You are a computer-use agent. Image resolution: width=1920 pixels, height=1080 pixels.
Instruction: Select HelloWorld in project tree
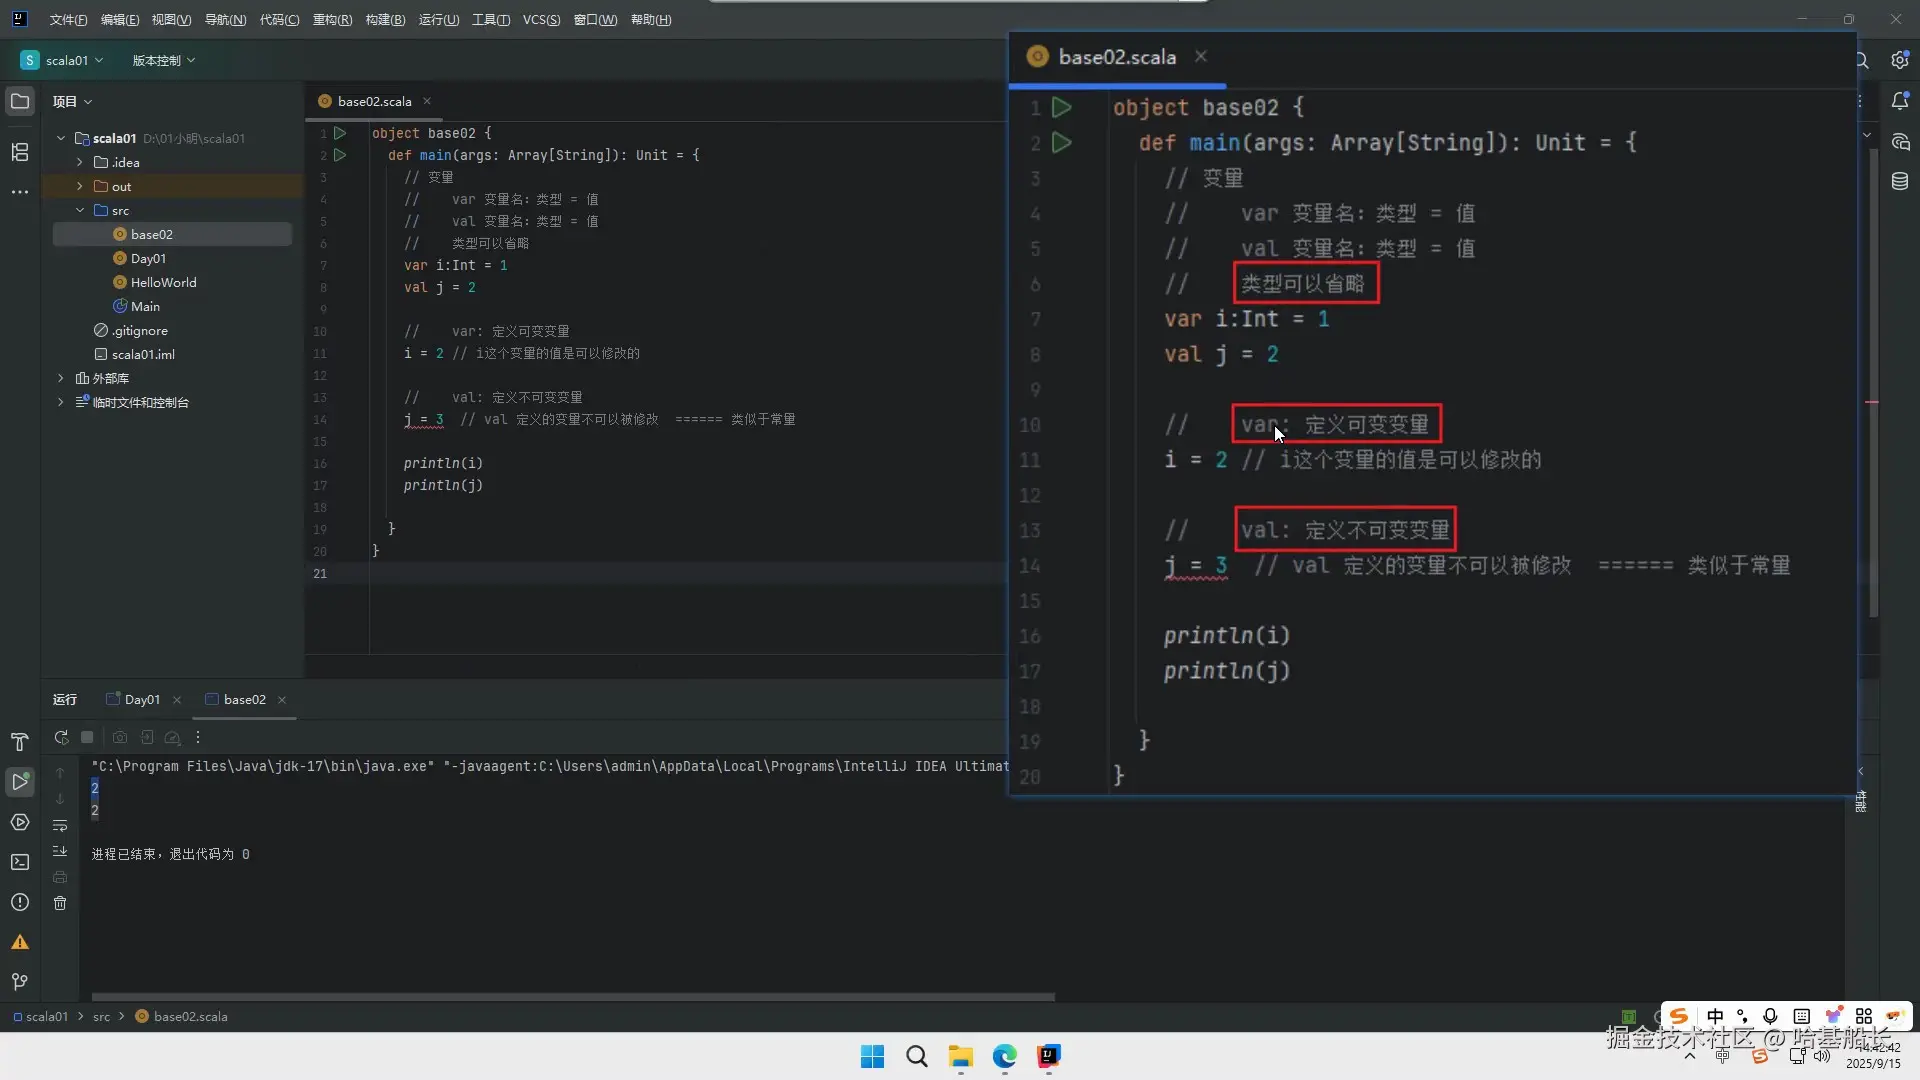click(x=163, y=282)
